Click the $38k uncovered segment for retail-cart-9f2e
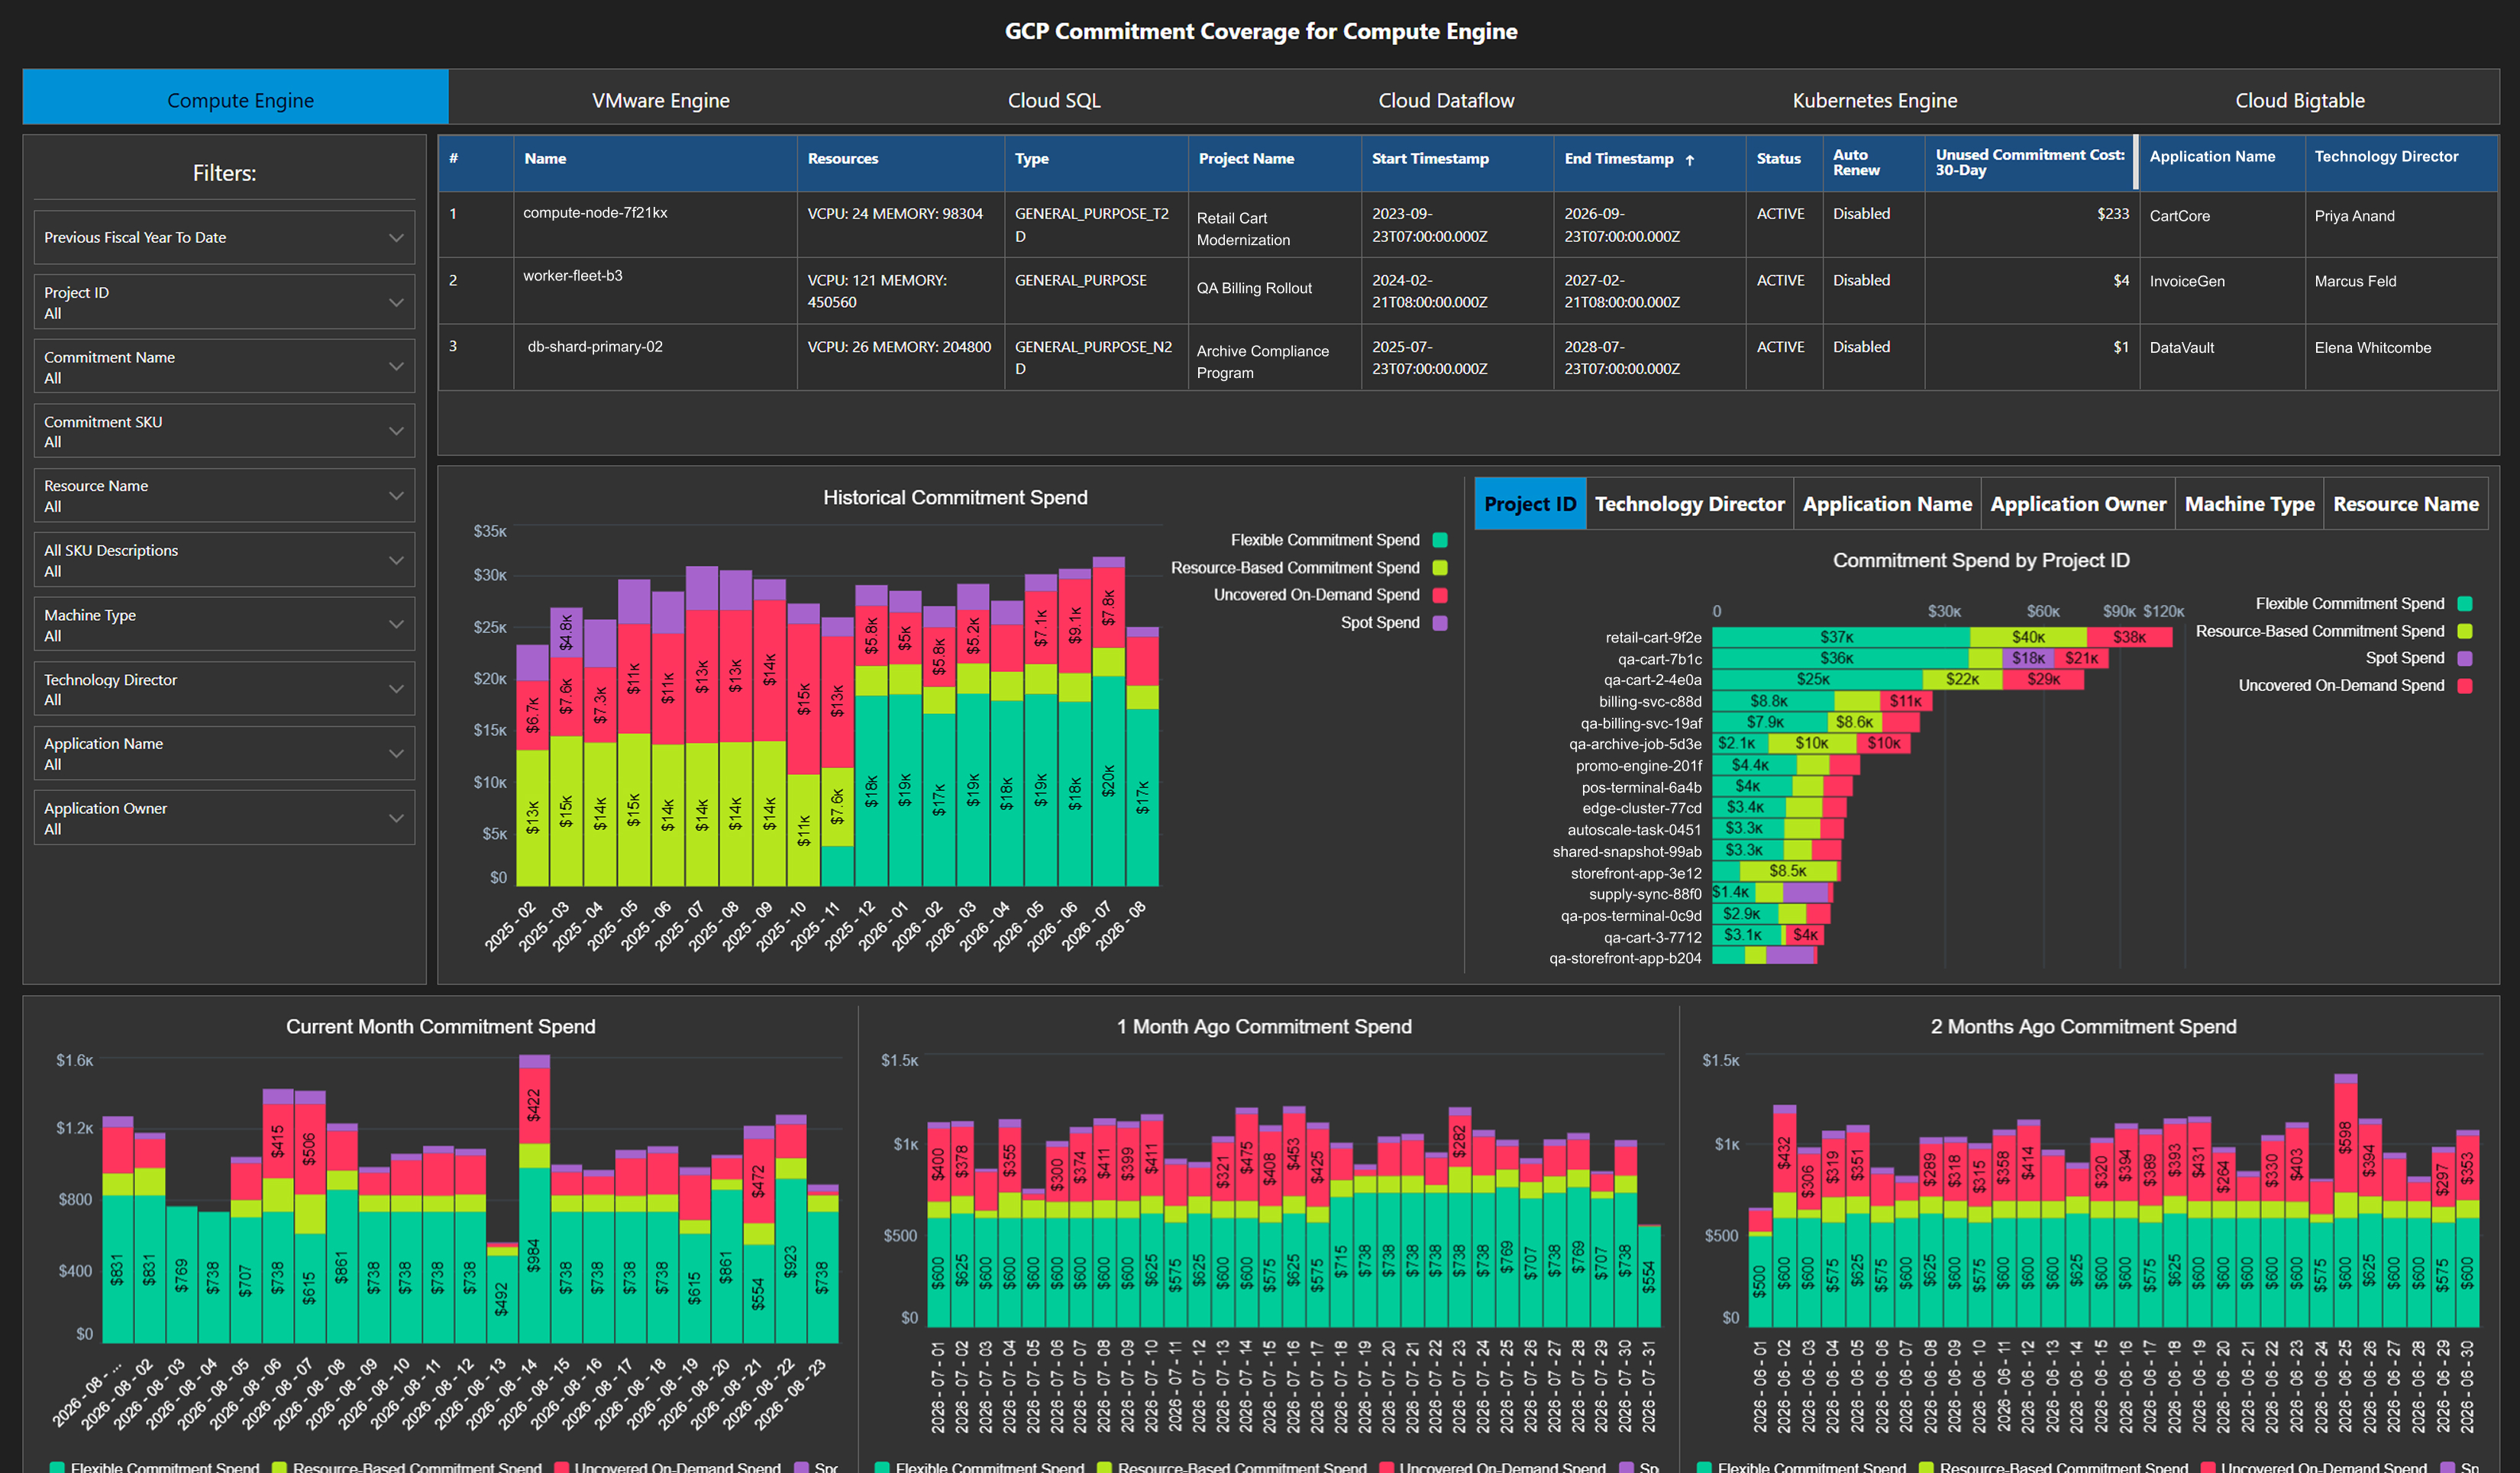Viewport: 2520px width, 1473px height. coord(2129,637)
